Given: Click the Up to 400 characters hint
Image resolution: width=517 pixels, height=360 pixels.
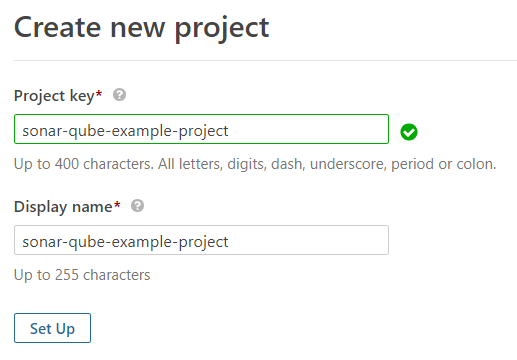Looking at the screenshot, I should click(x=255, y=164).
